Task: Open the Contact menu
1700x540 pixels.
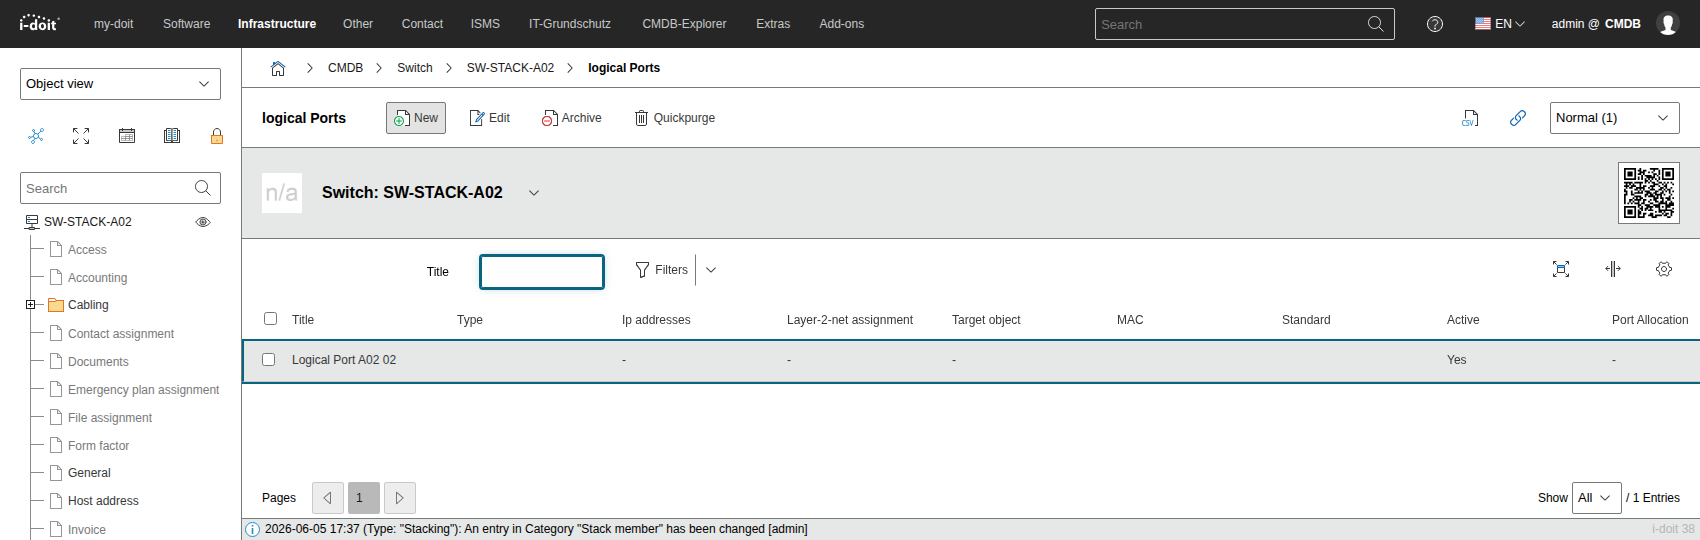Action: pos(422,24)
